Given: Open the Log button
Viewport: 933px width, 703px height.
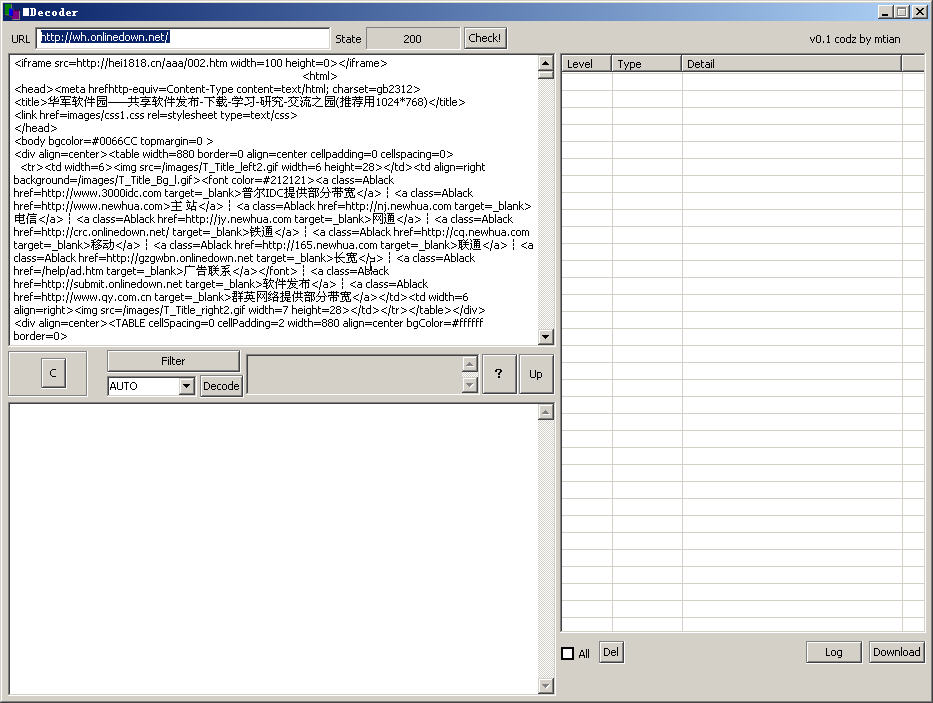Looking at the screenshot, I should (833, 652).
